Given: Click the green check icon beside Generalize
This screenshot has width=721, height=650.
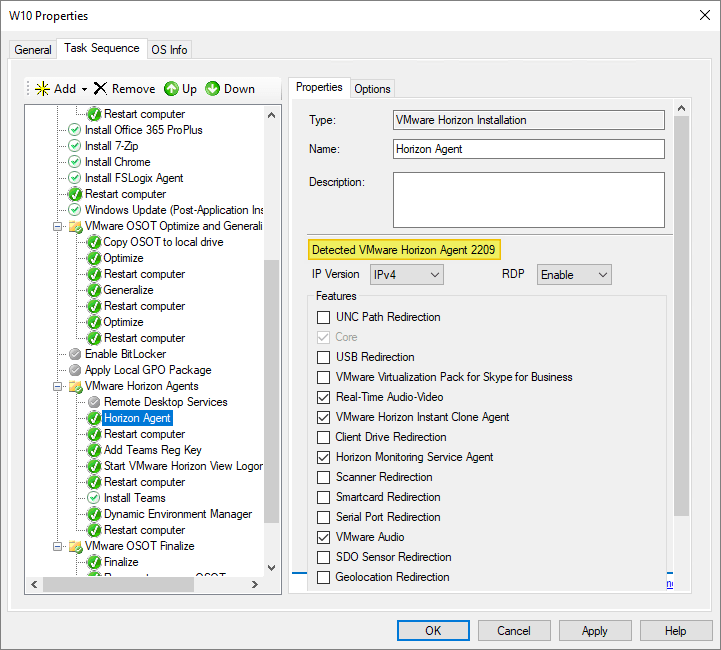Looking at the screenshot, I should [x=94, y=290].
